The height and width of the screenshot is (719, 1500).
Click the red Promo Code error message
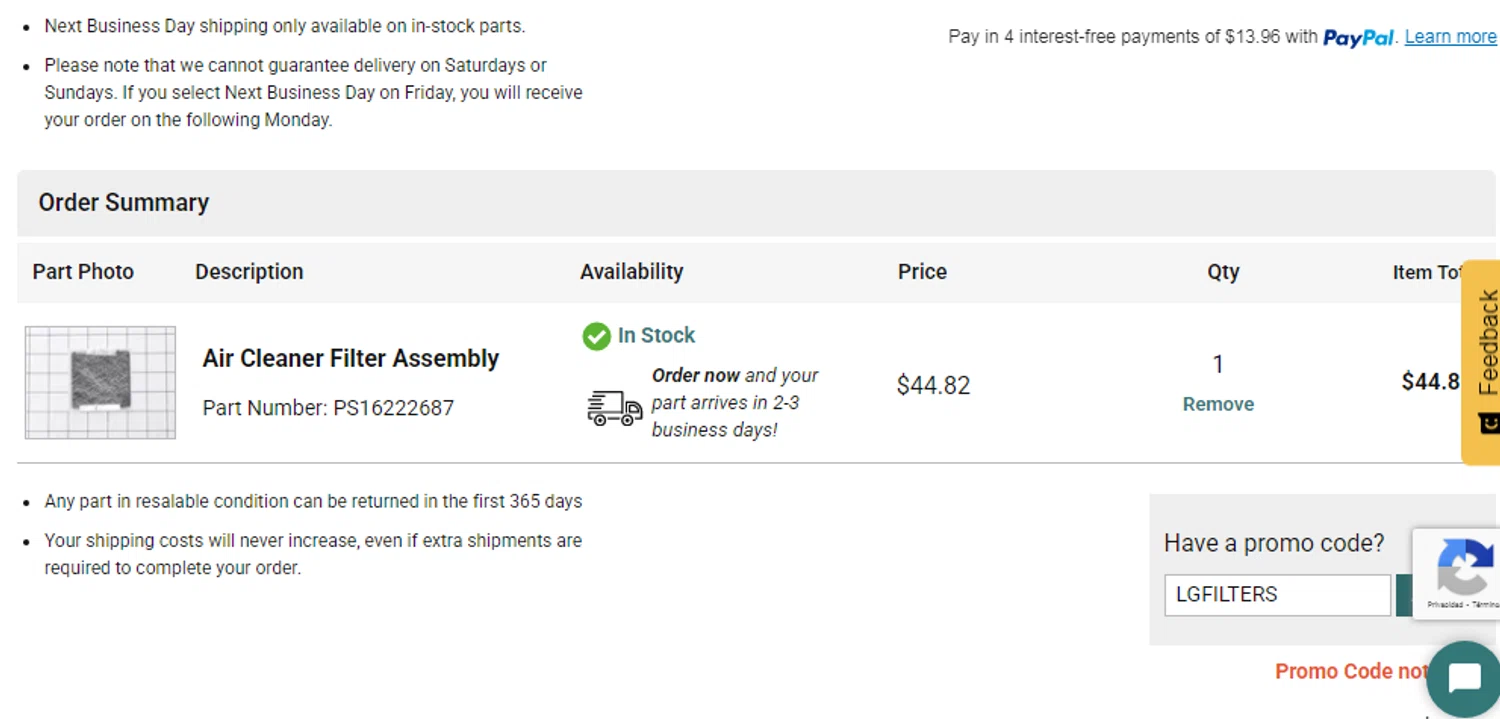pyautogui.click(x=1350, y=671)
